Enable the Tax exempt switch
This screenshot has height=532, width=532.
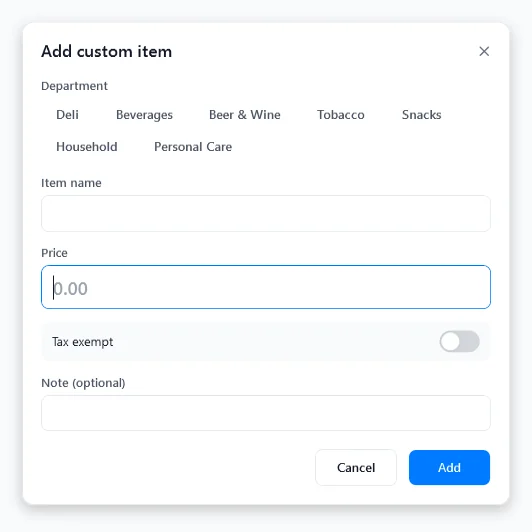coord(459,341)
